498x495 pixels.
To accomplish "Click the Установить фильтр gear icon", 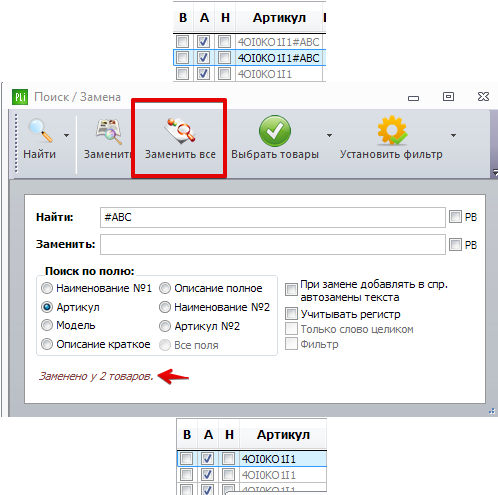I will coord(392,131).
